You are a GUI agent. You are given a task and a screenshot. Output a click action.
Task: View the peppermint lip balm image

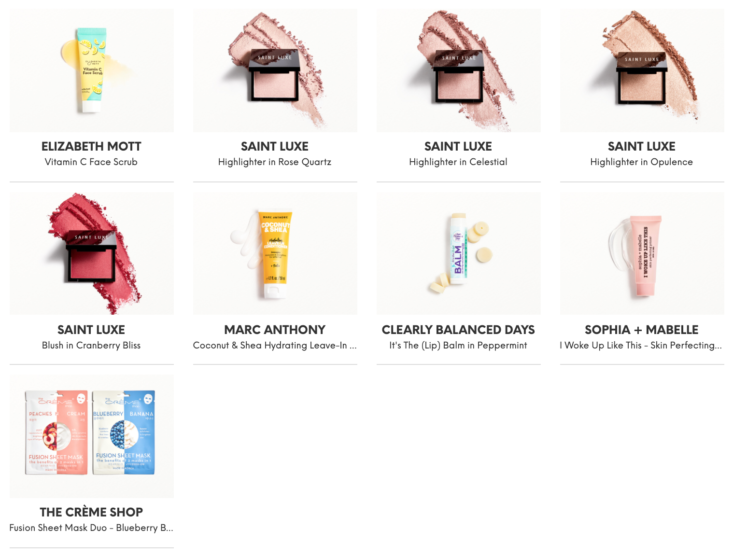point(459,253)
